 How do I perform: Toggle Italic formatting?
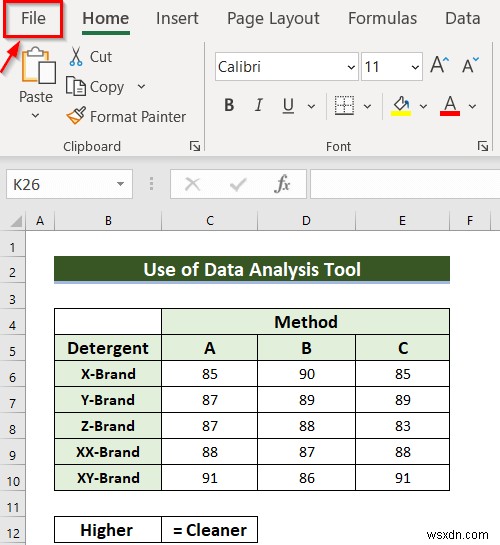point(259,105)
